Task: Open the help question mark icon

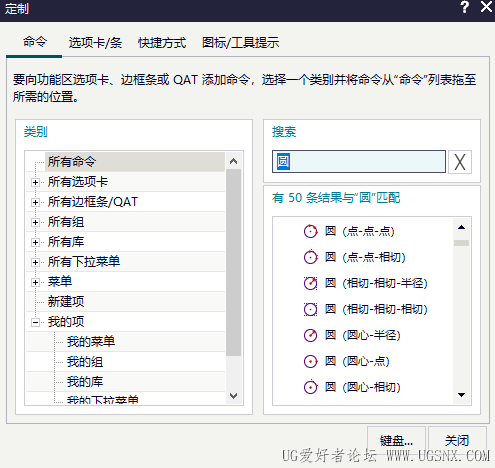Action: pos(465,7)
